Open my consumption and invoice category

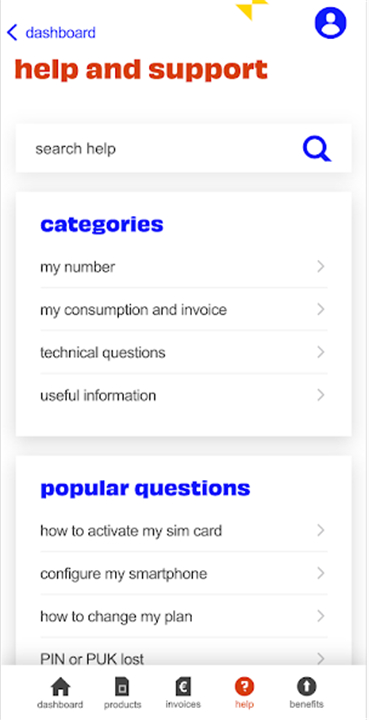[184, 310]
